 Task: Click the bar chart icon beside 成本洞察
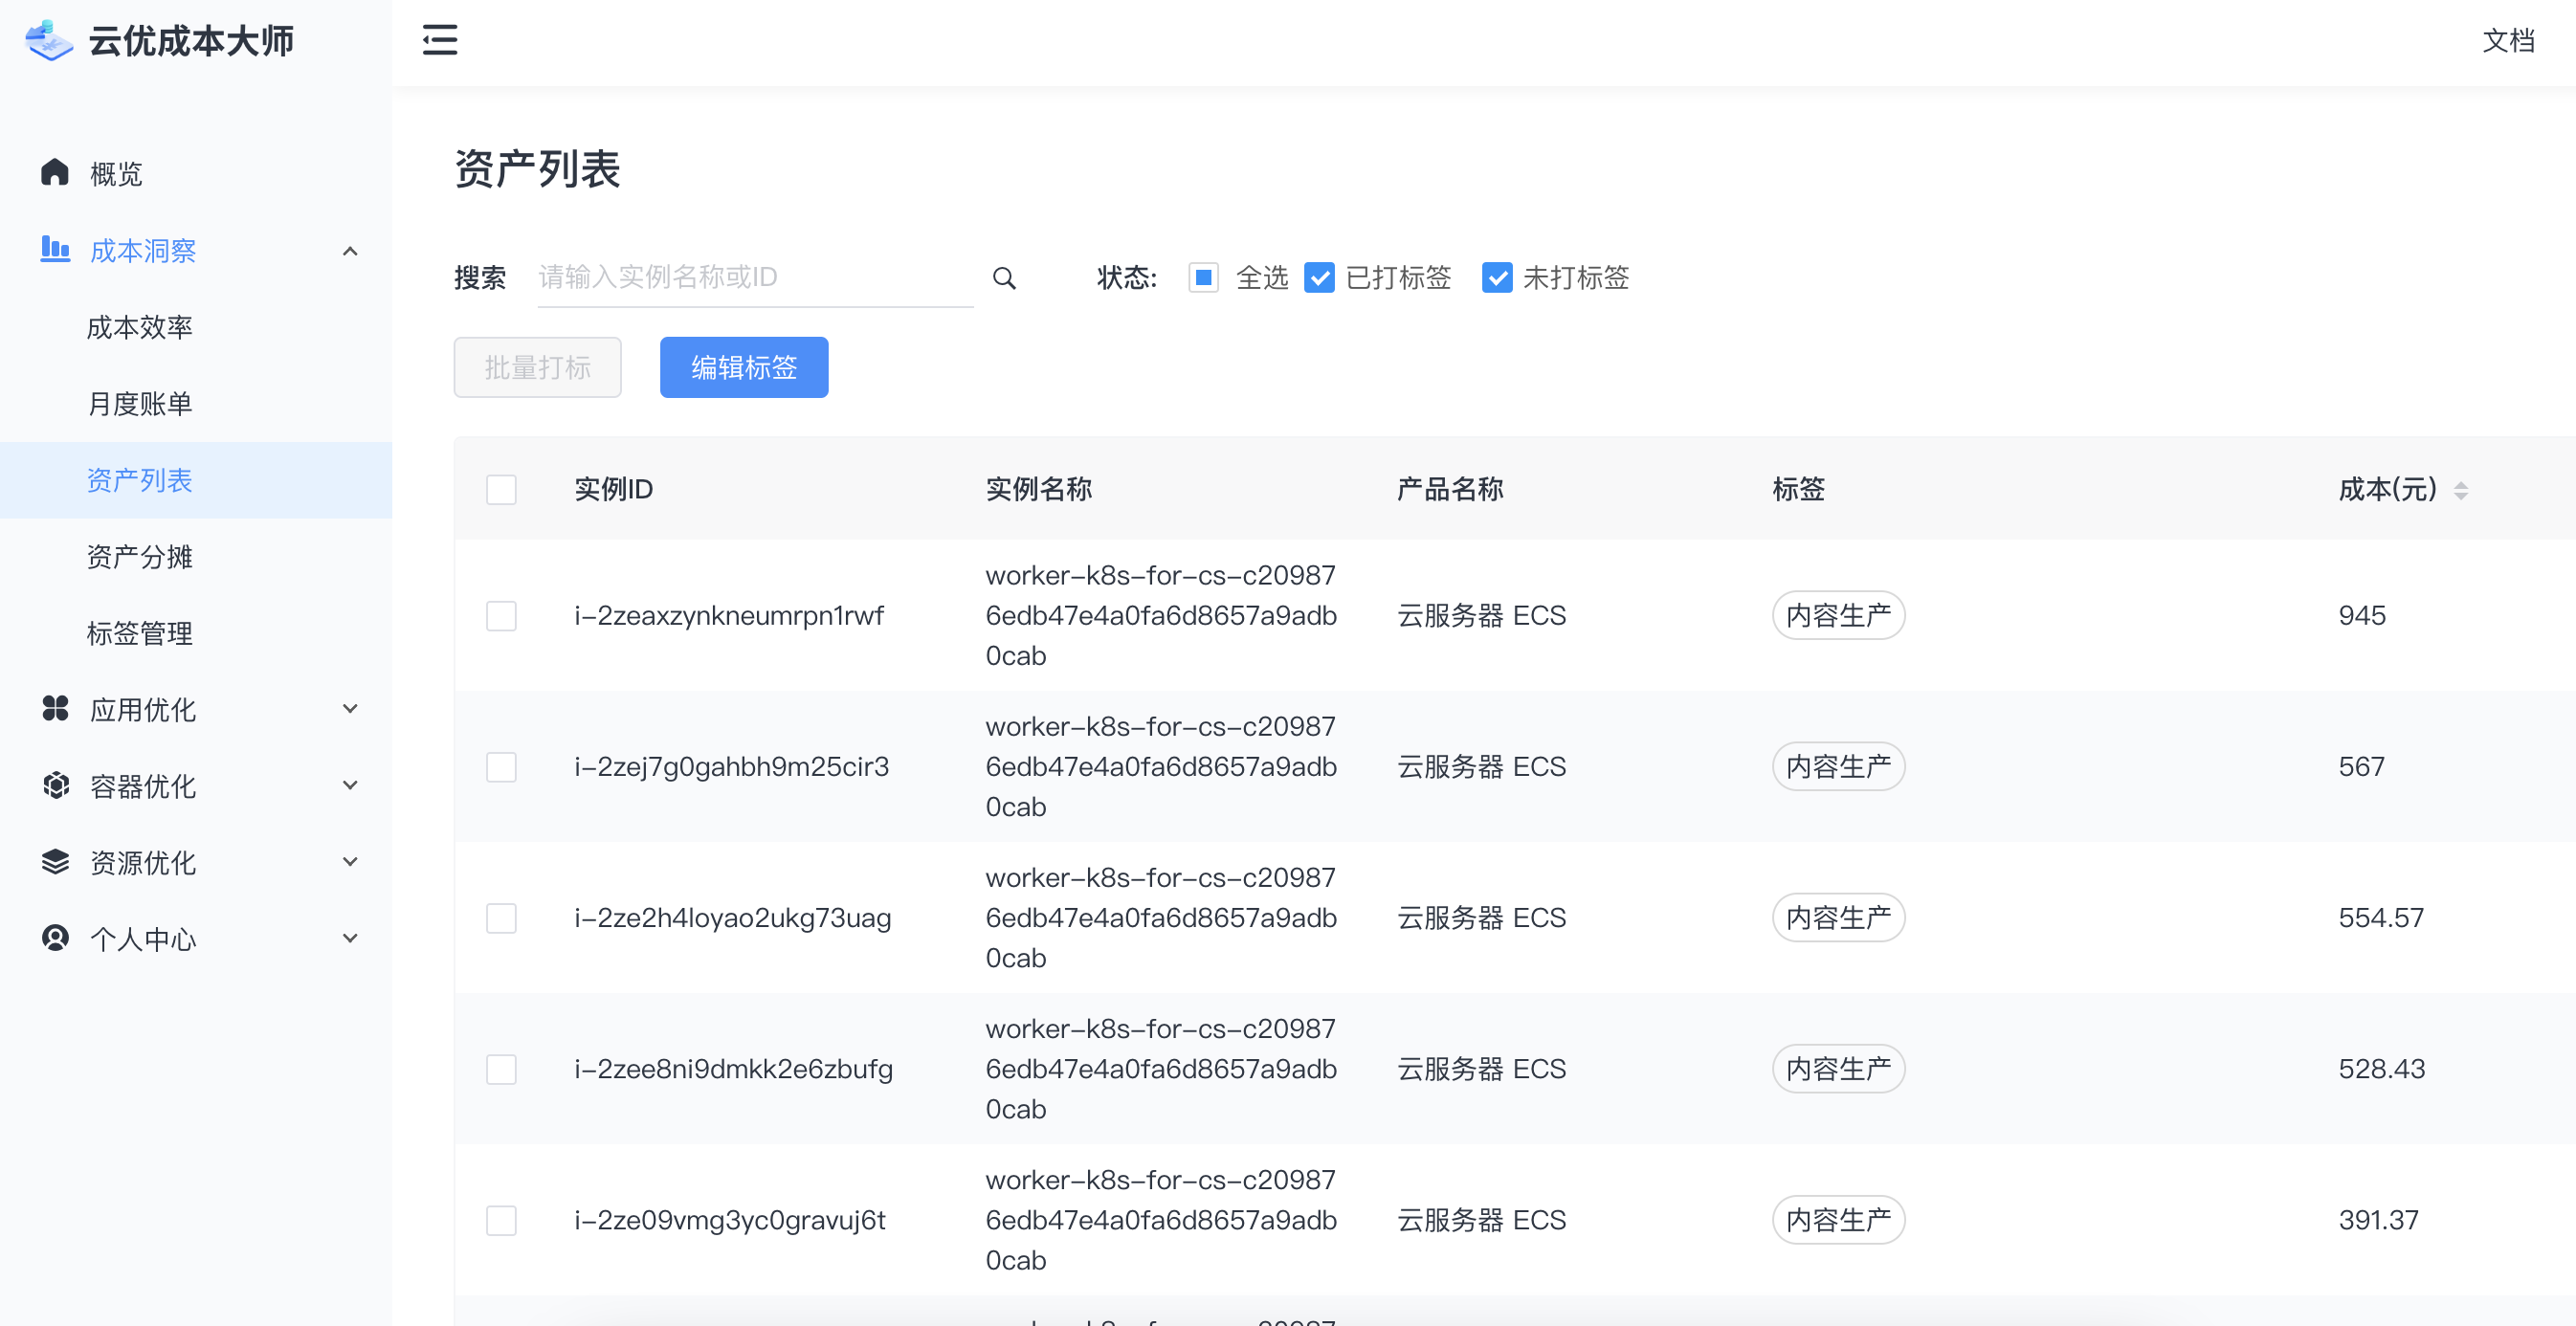55,249
